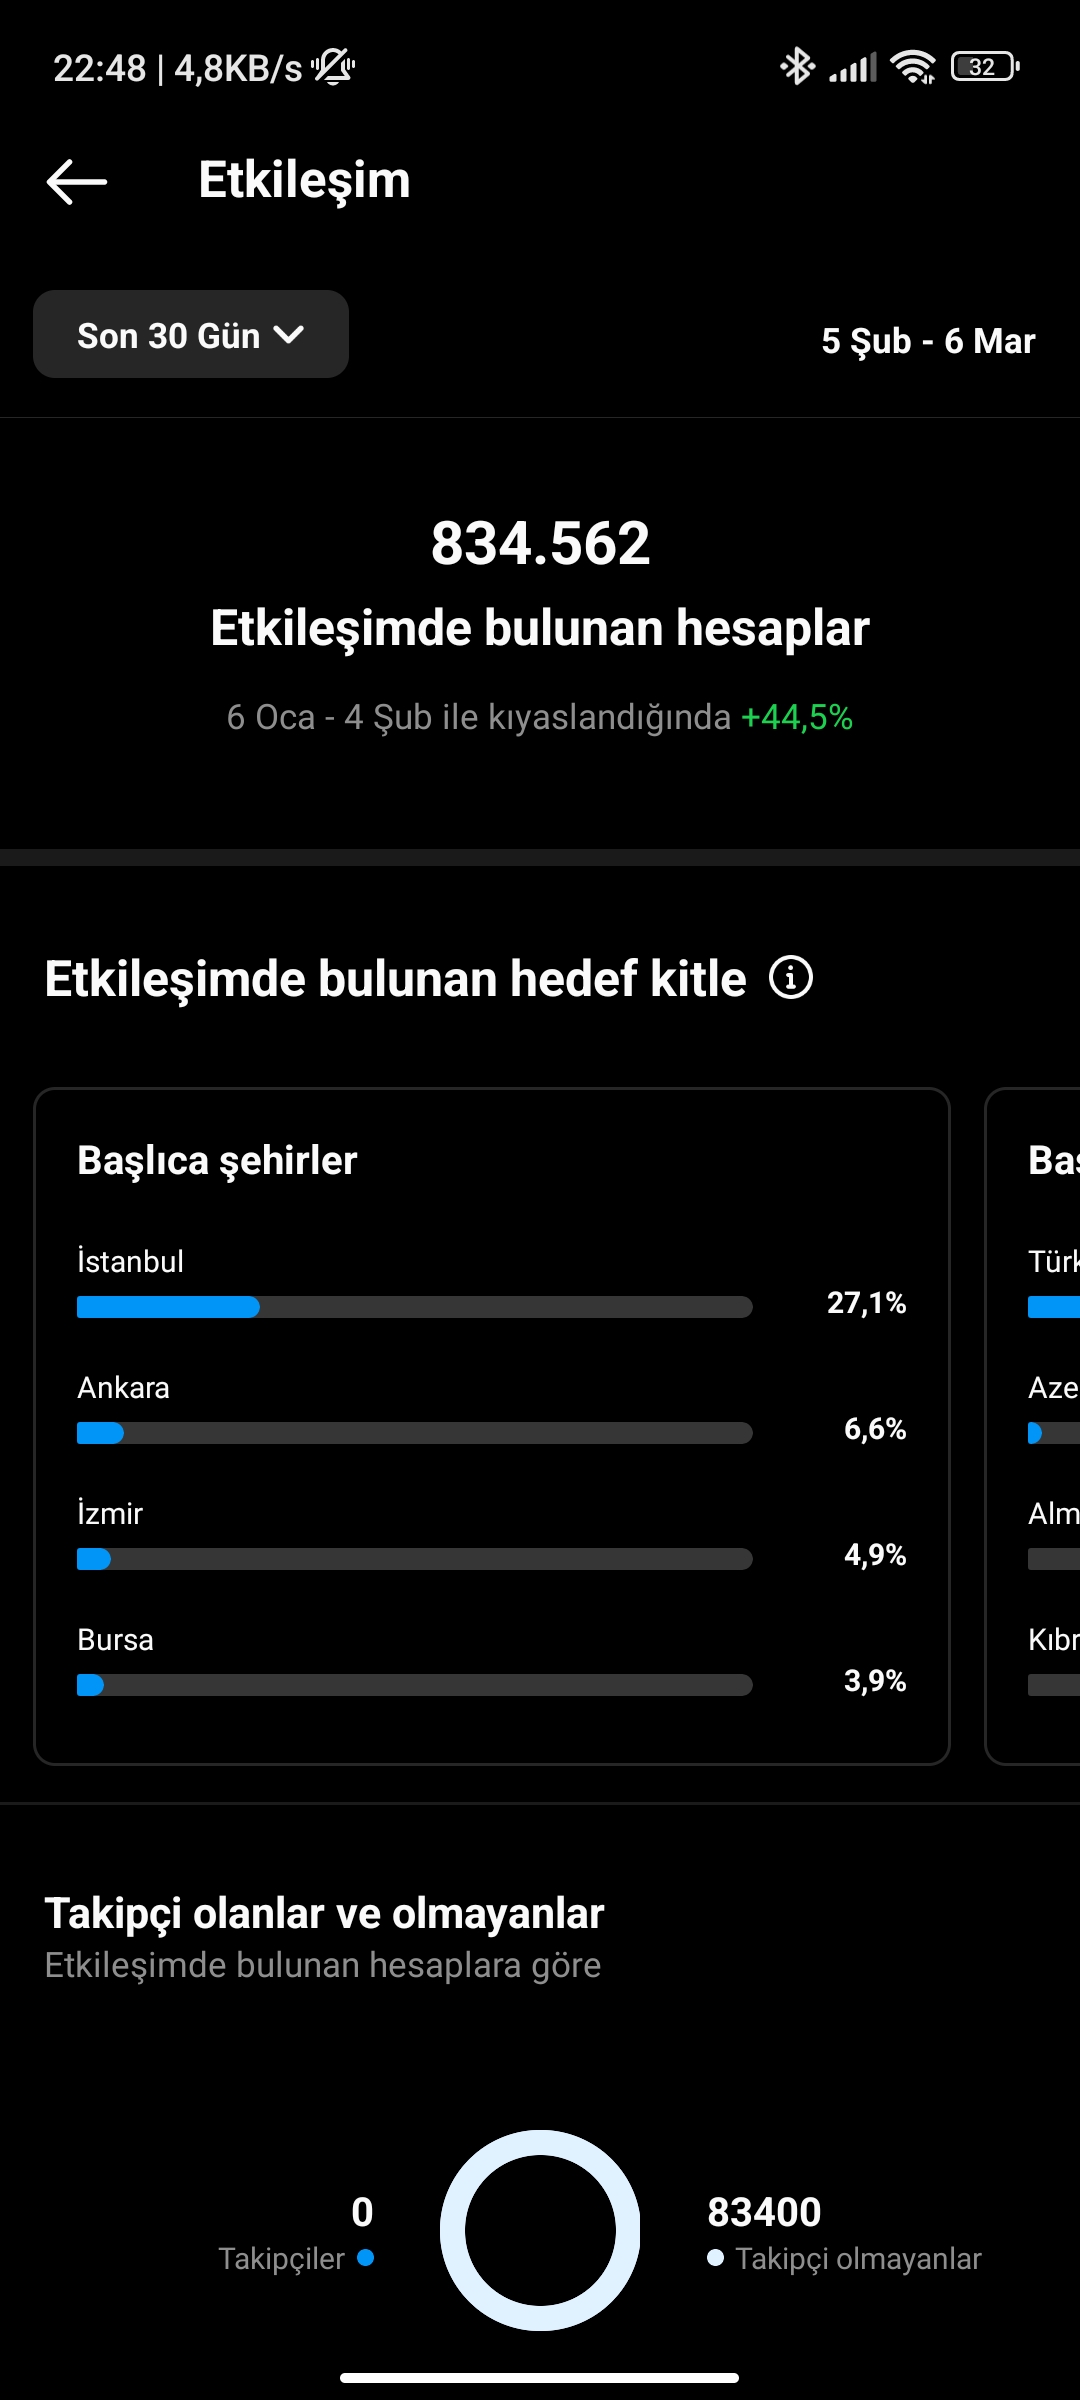This screenshot has width=1080, height=2400.
Task: Click the 5 Şub - 6 Mar date range
Action: [928, 341]
